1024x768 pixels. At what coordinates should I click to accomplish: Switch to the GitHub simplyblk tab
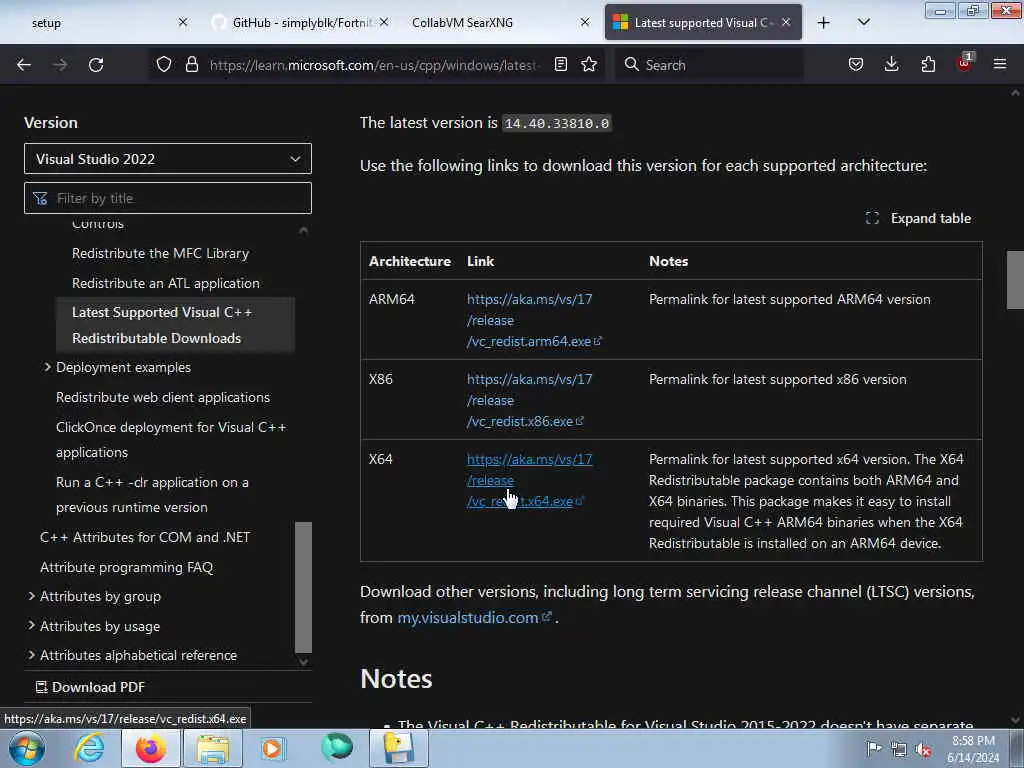[299, 23]
